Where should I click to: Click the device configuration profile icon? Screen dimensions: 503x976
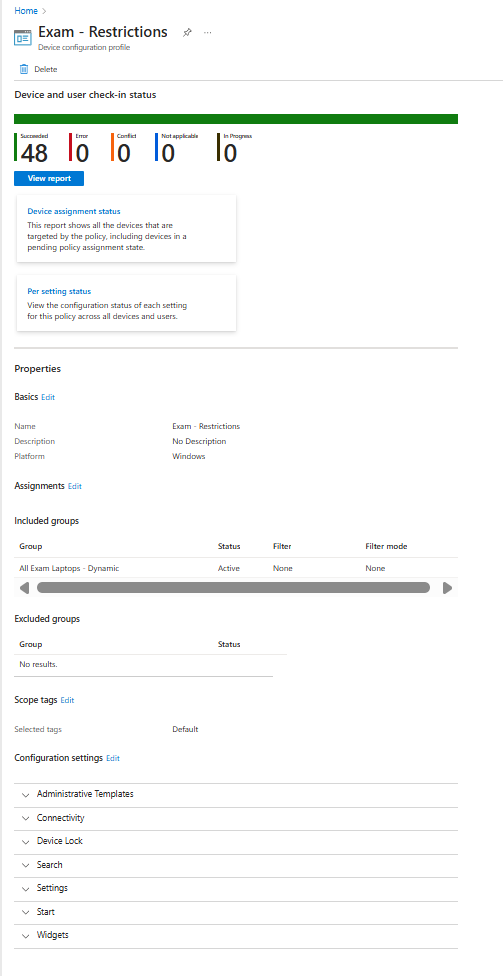coord(22,37)
